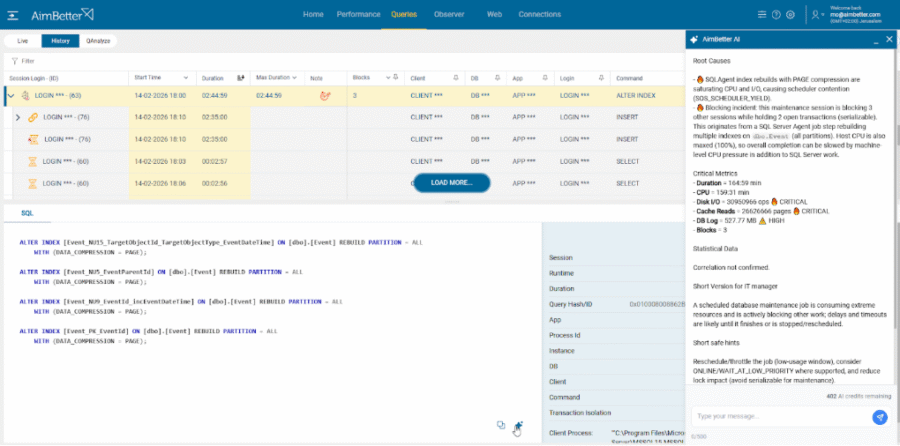Click the AI message input field
The height and width of the screenshot is (446, 900).
775,417
